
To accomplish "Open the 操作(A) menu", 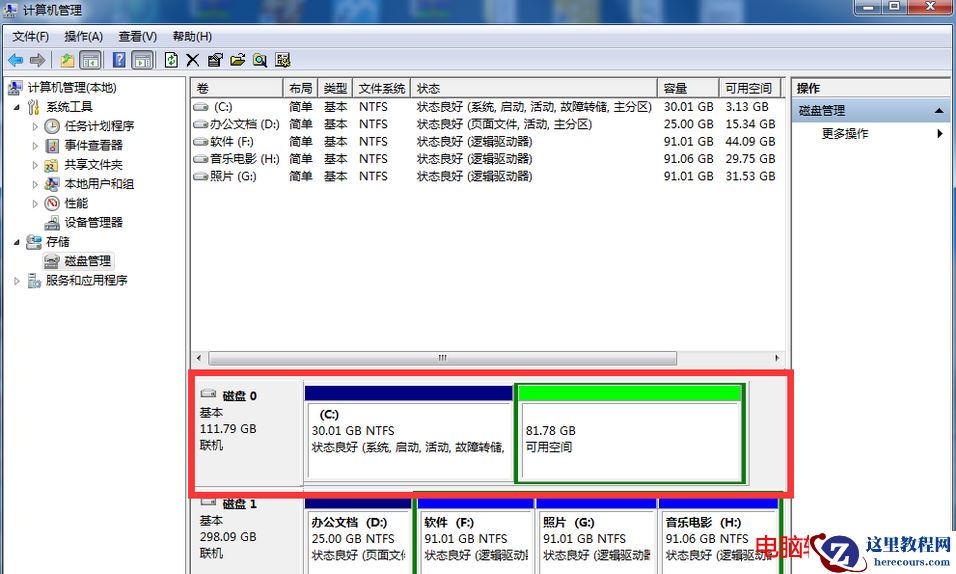I will [83, 37].
